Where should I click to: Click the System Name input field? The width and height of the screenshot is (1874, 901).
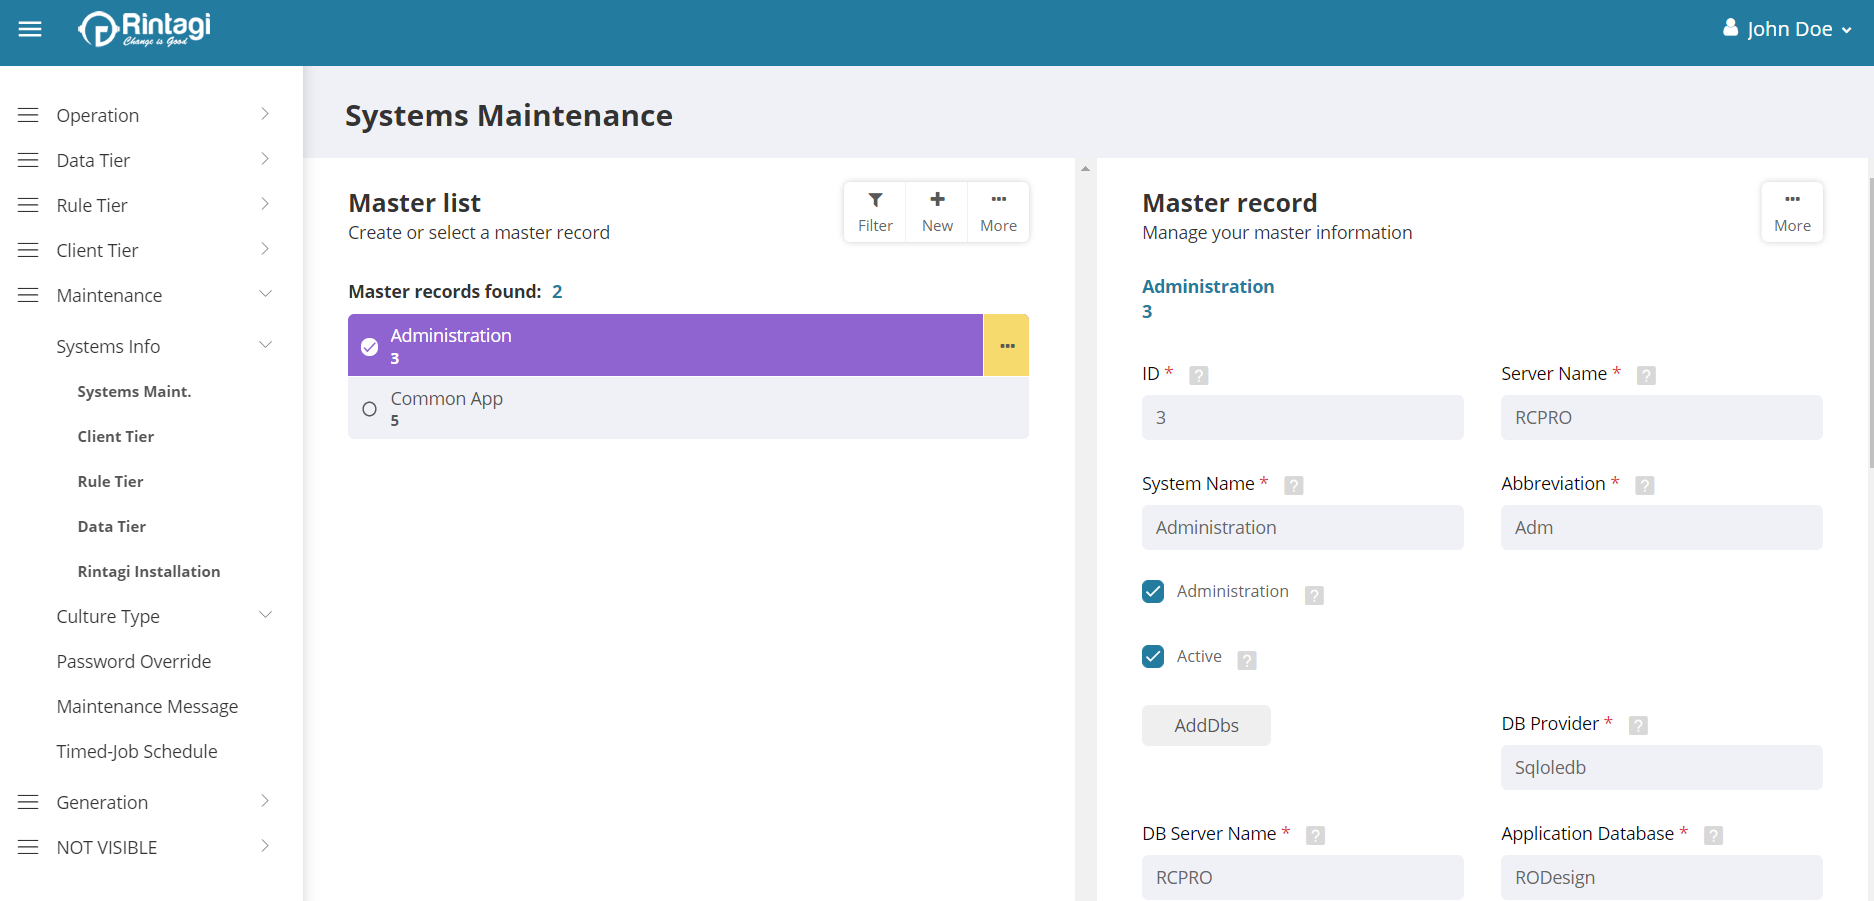point(1302,527)
